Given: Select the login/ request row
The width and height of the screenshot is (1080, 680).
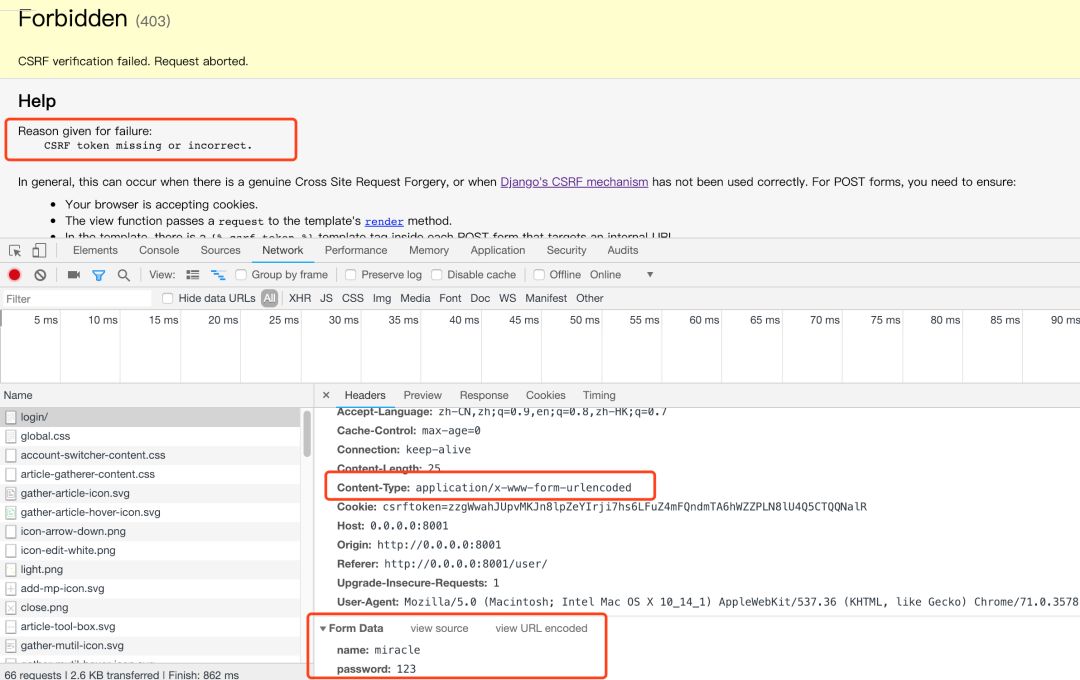Looking at the screenshot, I should click(150, 418).
